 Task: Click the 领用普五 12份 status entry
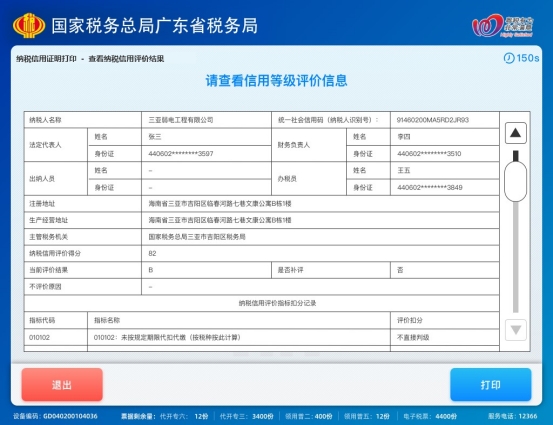coord(367,416)
